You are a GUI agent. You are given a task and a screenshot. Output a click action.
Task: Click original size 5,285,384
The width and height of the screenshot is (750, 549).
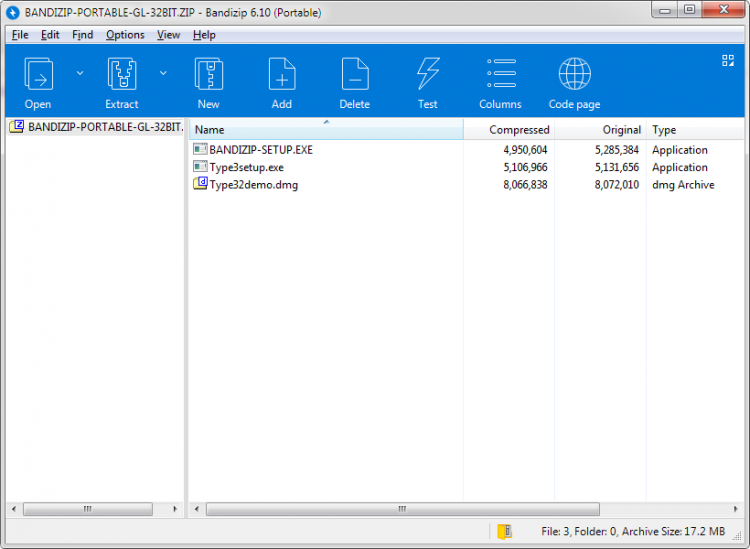(x=617, y=150)
